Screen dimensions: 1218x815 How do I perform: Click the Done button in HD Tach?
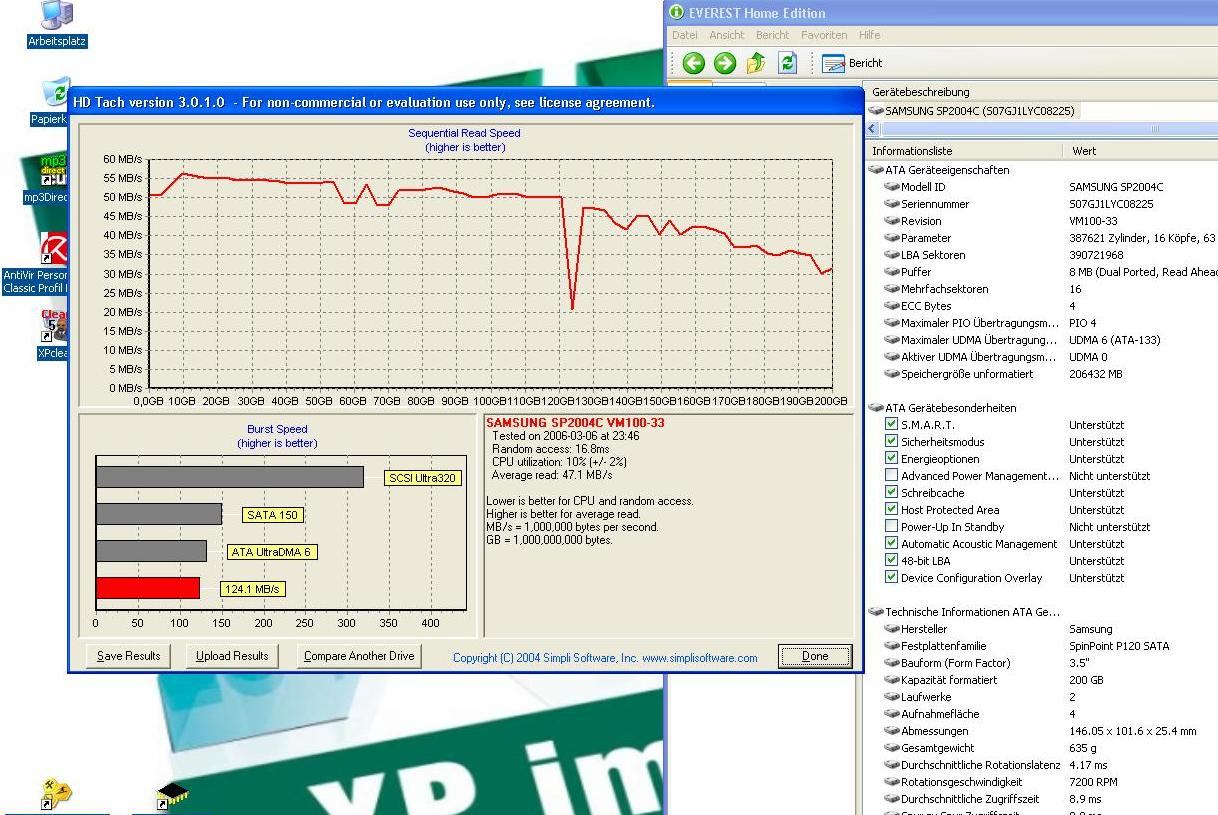(815, 656)
